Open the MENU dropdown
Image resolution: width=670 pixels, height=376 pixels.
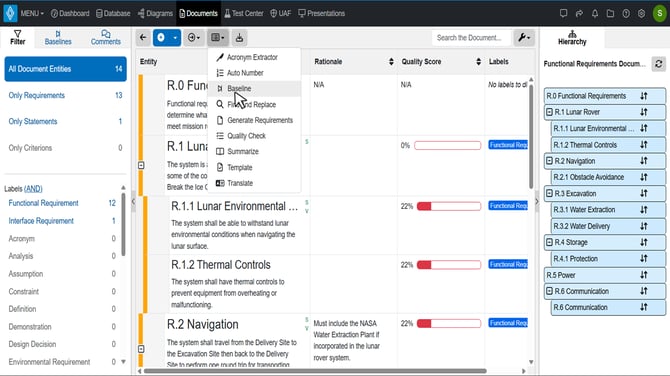click(32, 14)
